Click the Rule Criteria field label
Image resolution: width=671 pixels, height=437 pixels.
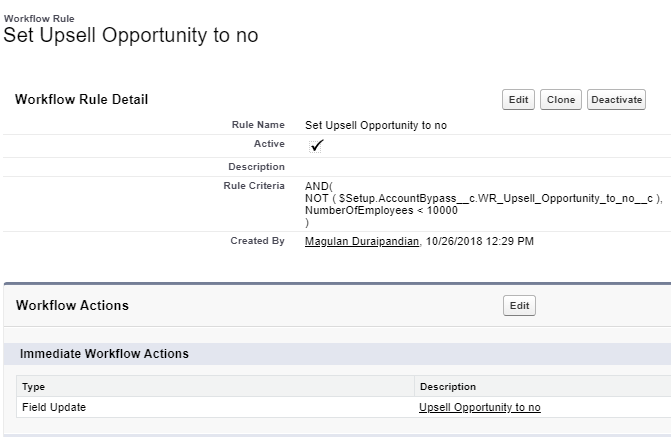pos(254,186)
